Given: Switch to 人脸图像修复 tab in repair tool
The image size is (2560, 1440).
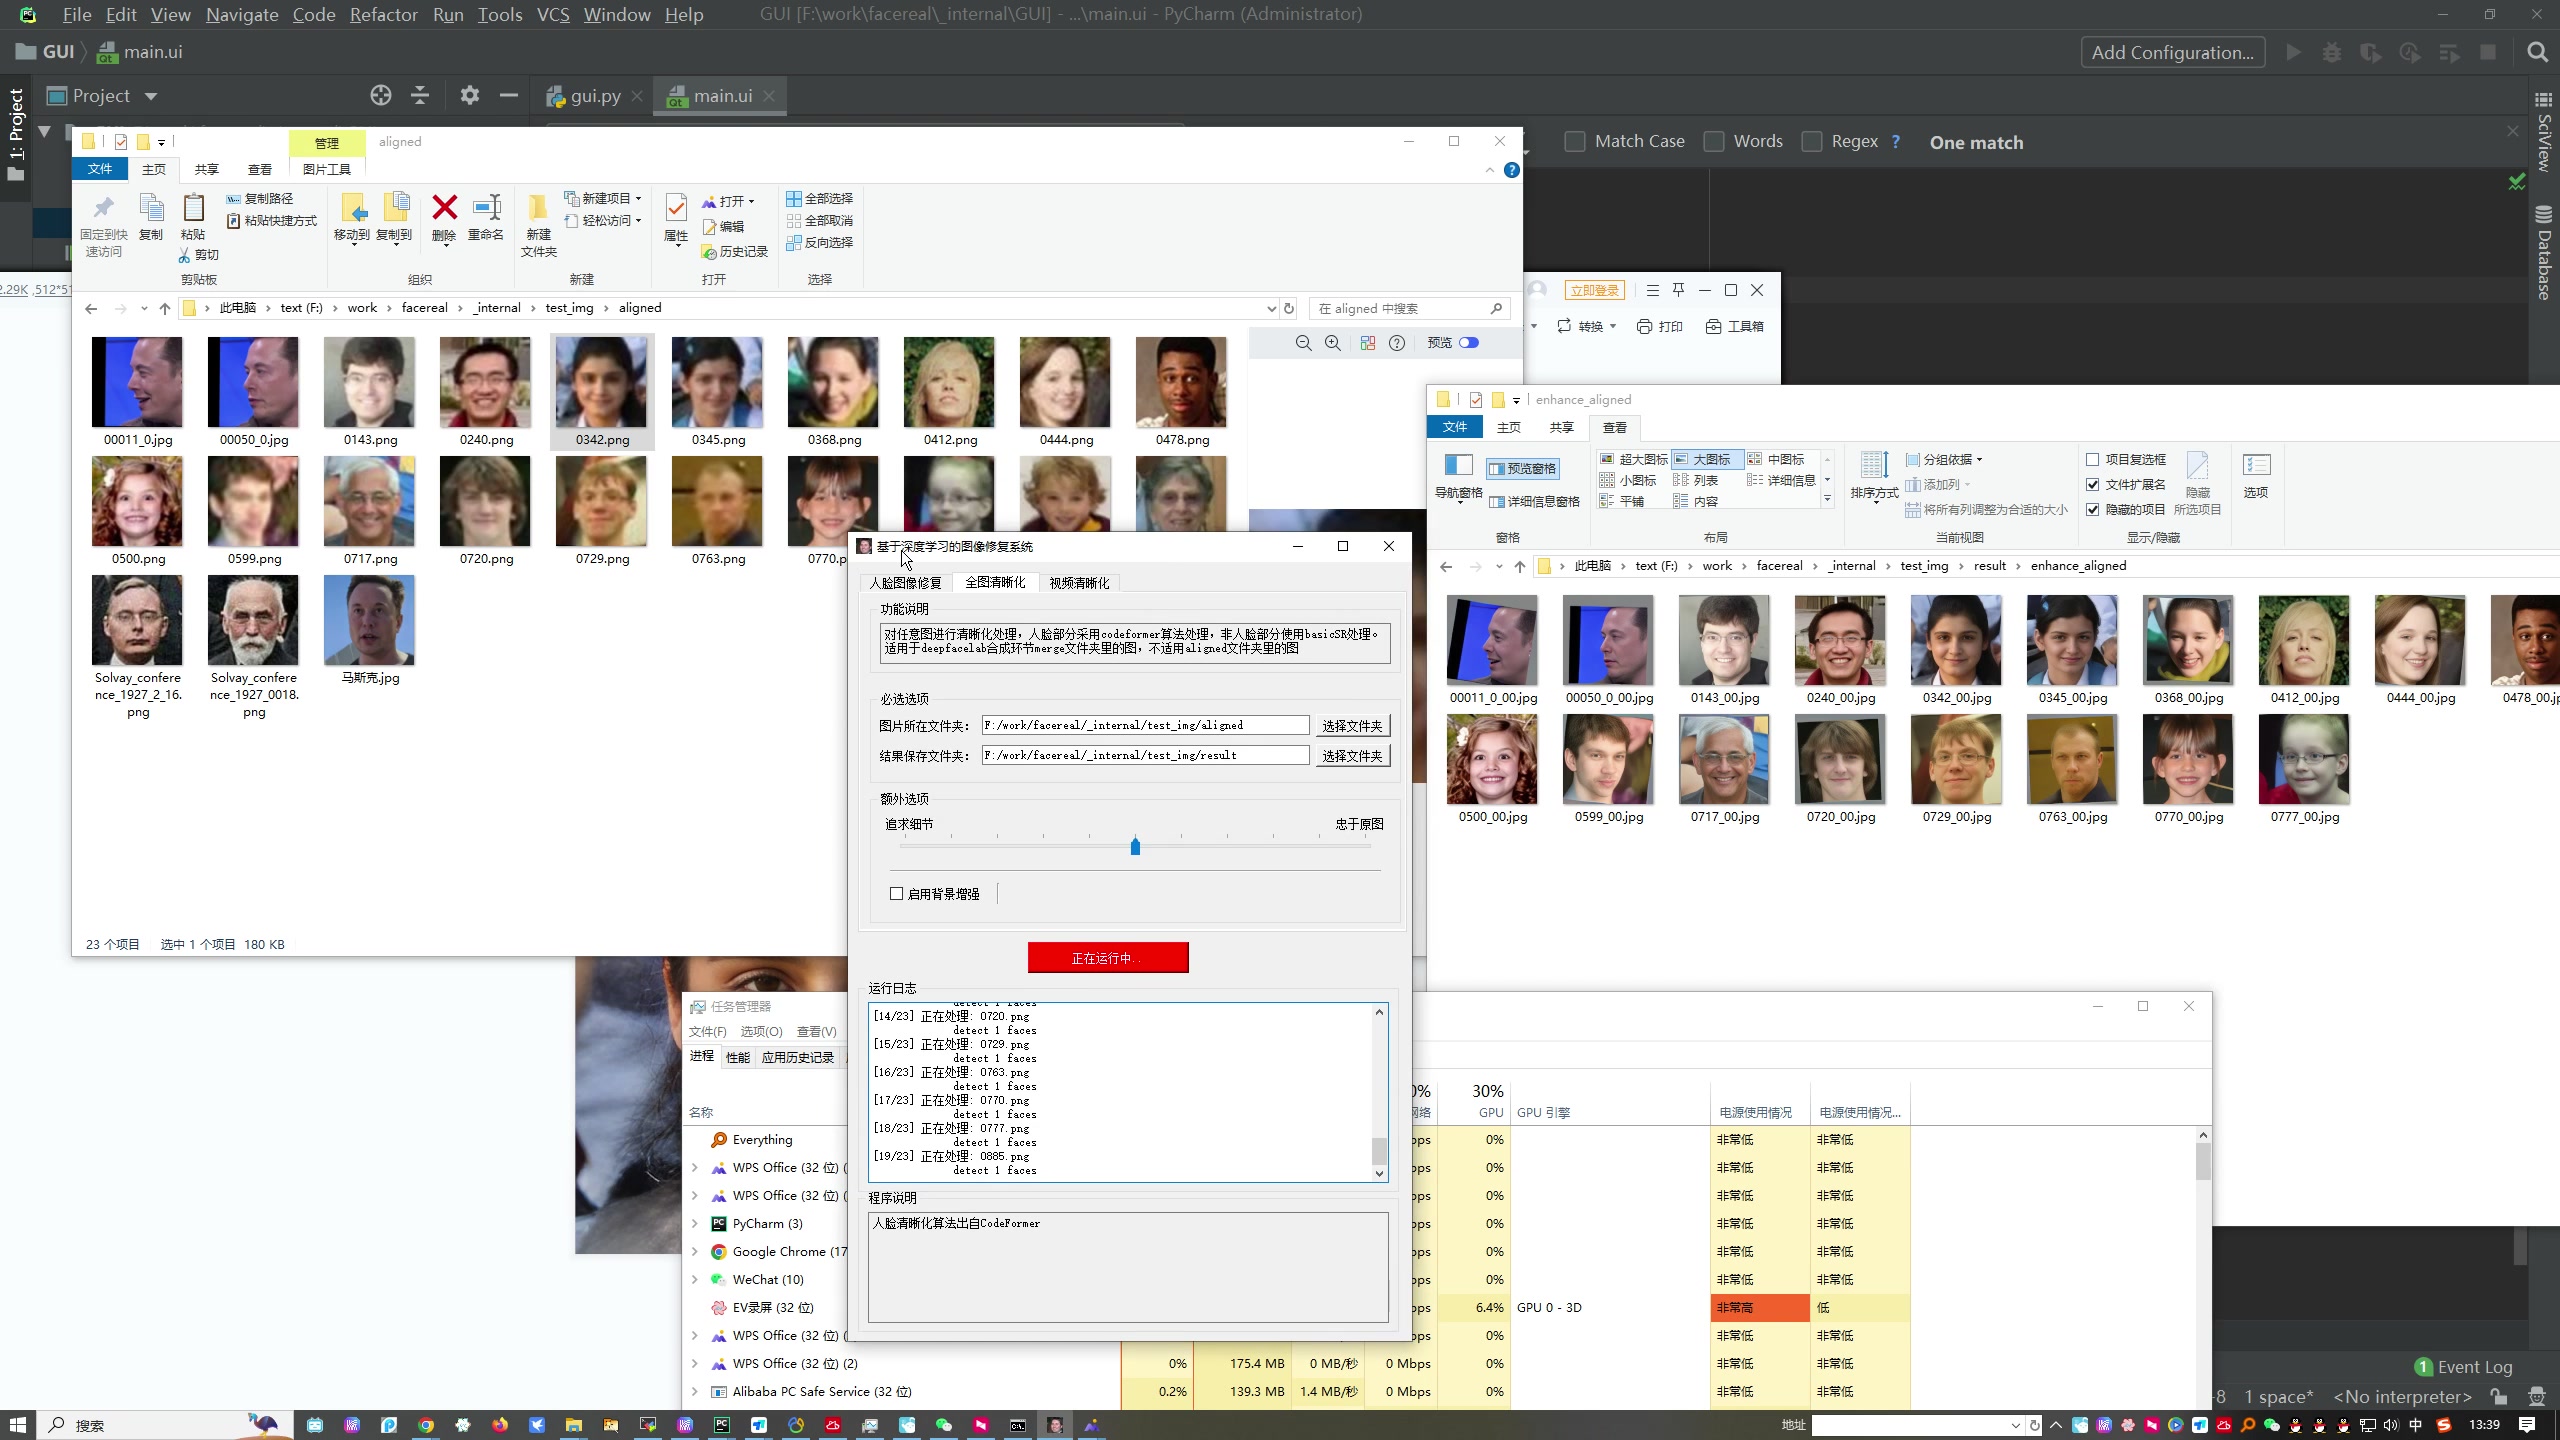Looking at the screenshot, I should click(905, 583).
